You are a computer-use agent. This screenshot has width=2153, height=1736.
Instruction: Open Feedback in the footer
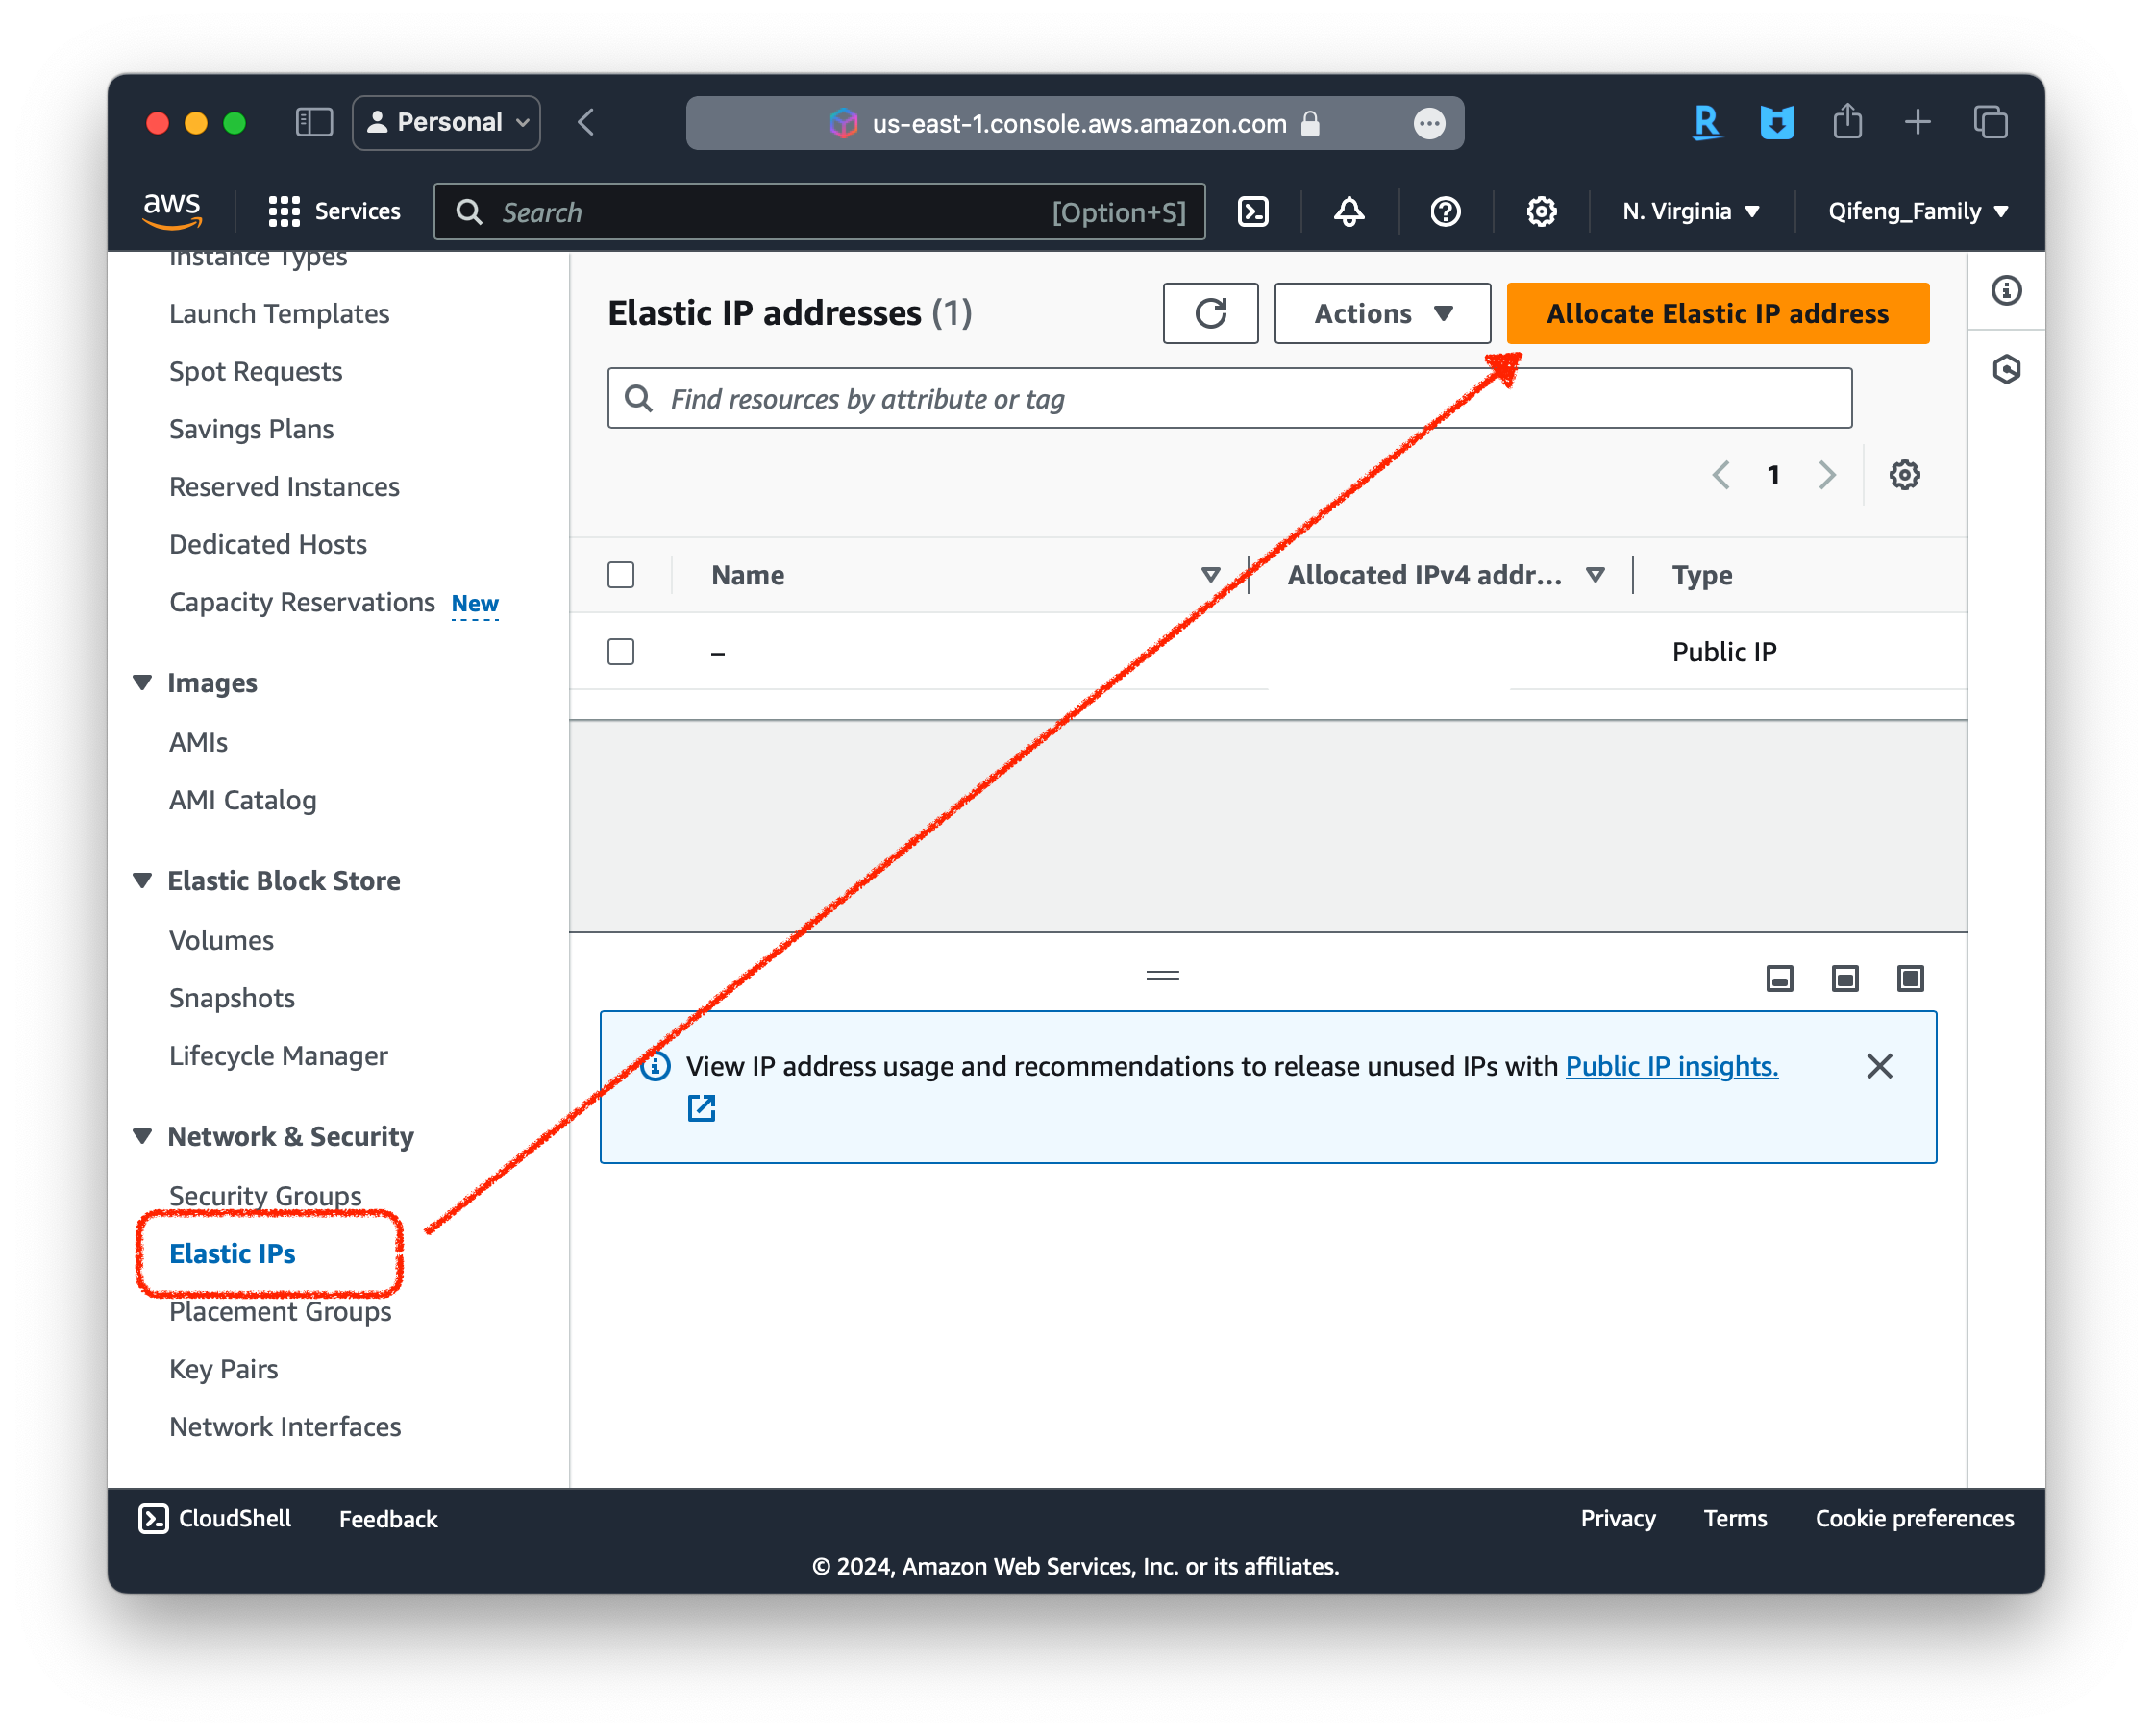point(388,1519)
